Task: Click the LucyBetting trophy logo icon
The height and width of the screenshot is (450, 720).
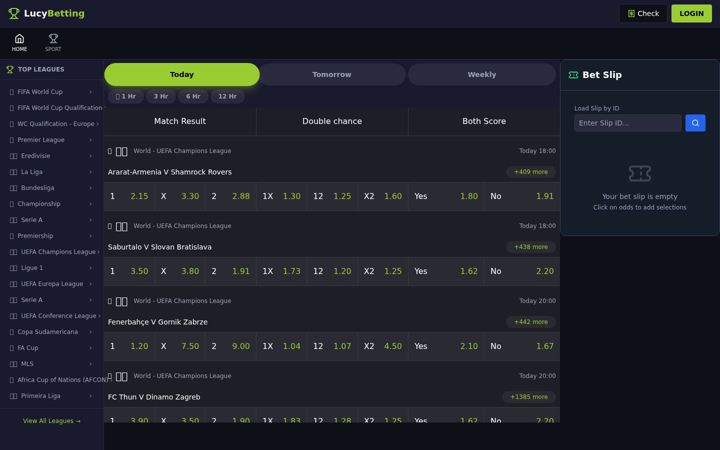Action: click(14, 13)
